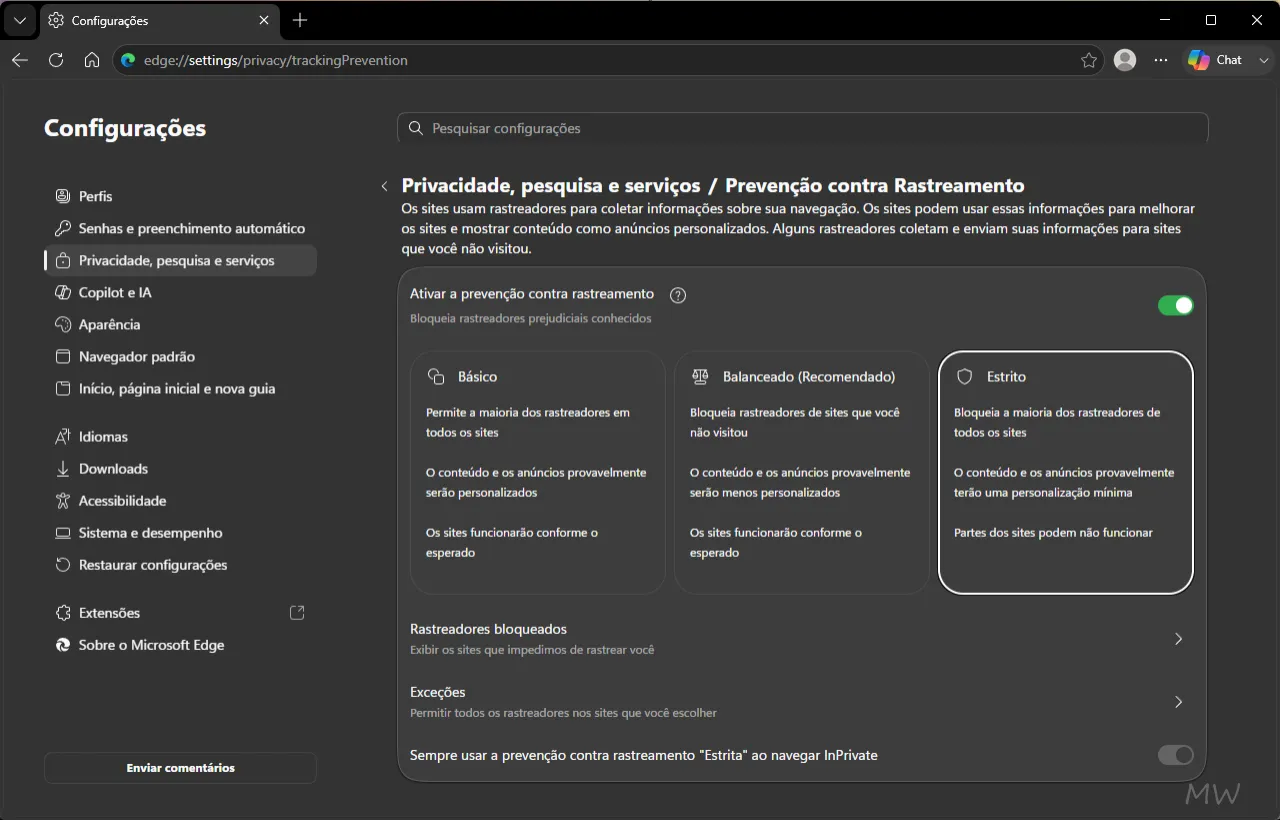Viewport: 1280px width, 820px height.
Task: Toggle always use Estrita in InPrivate
Action: (1176, 755)
